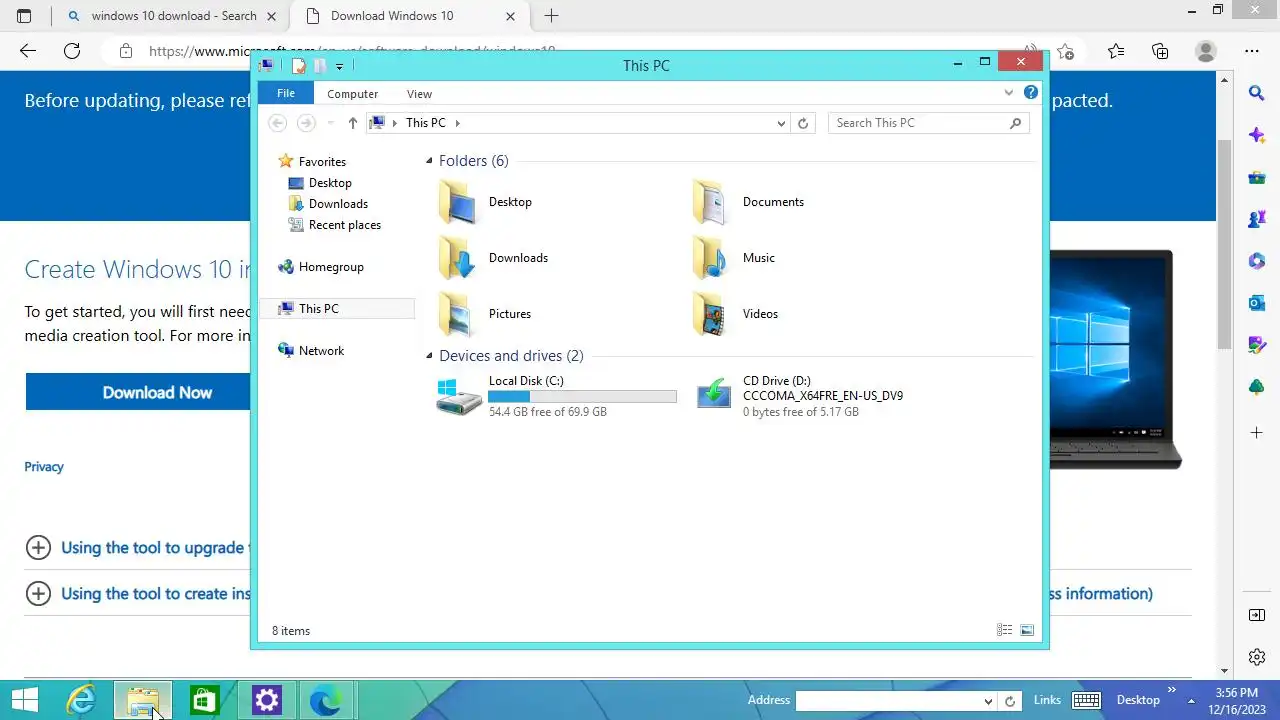Open Edge tab actions menu

pyautogui.click(x=24, y=16)
